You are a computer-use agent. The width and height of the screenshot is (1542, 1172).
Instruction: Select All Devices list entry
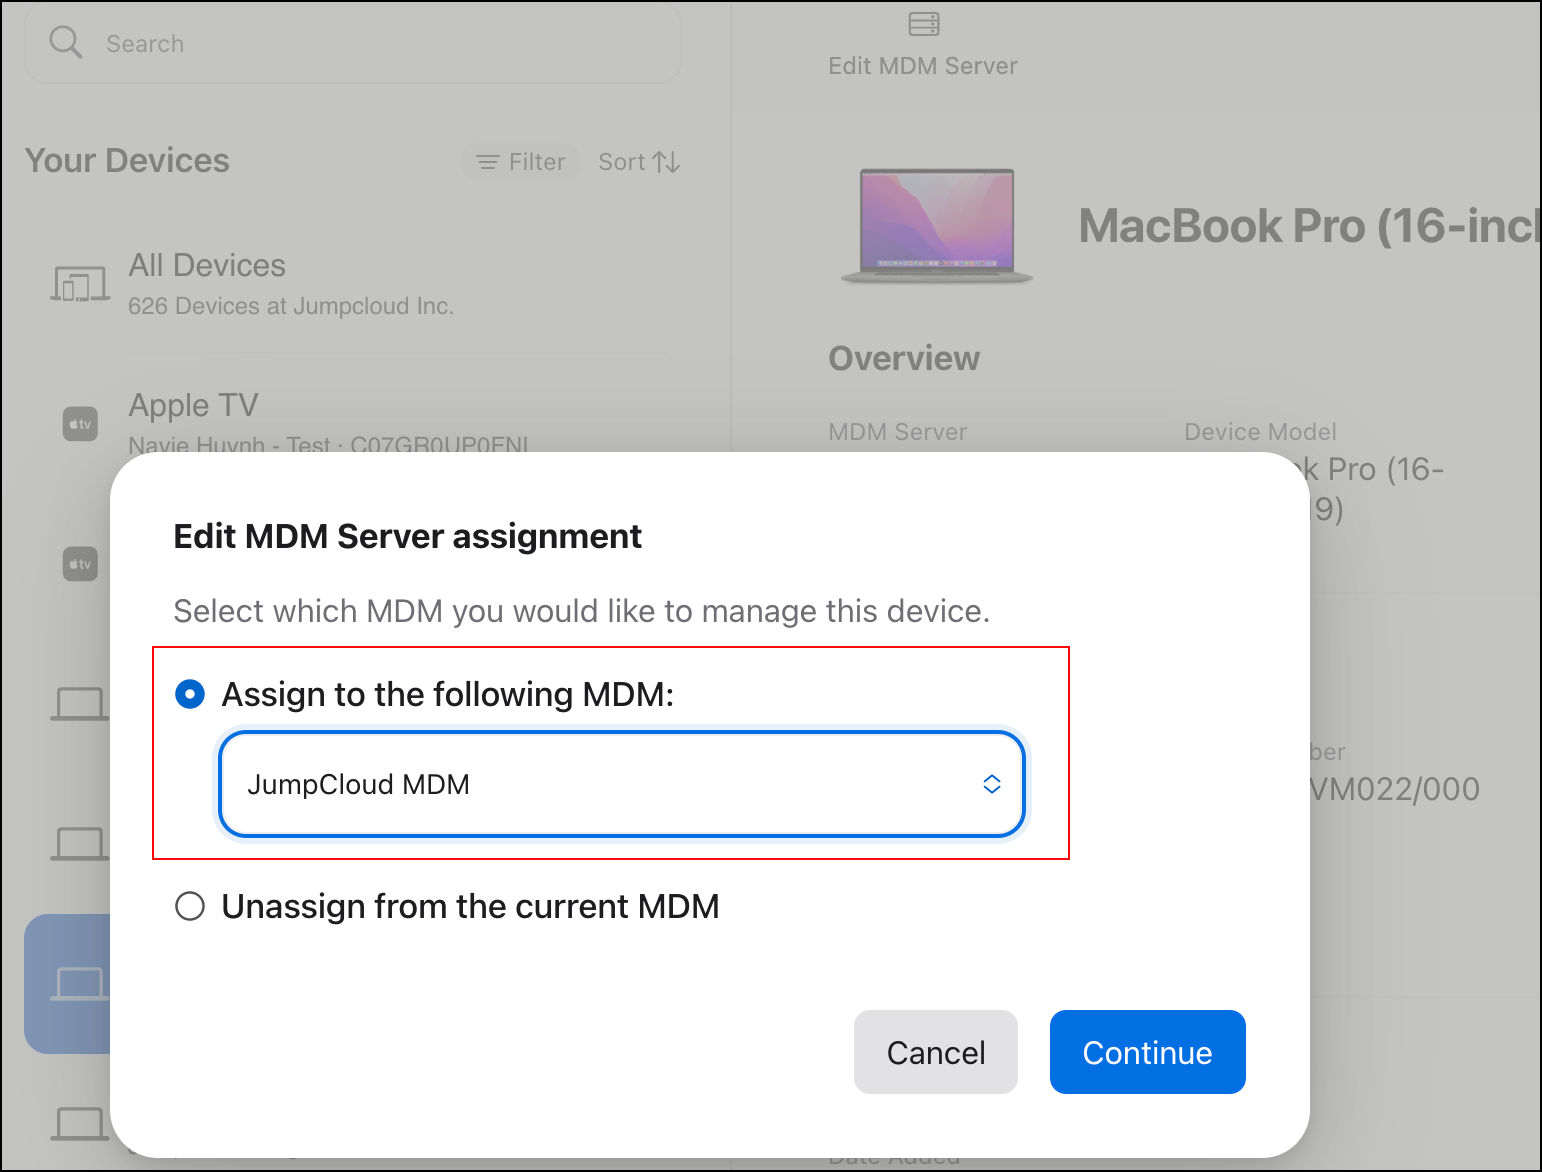pos(290,284)
